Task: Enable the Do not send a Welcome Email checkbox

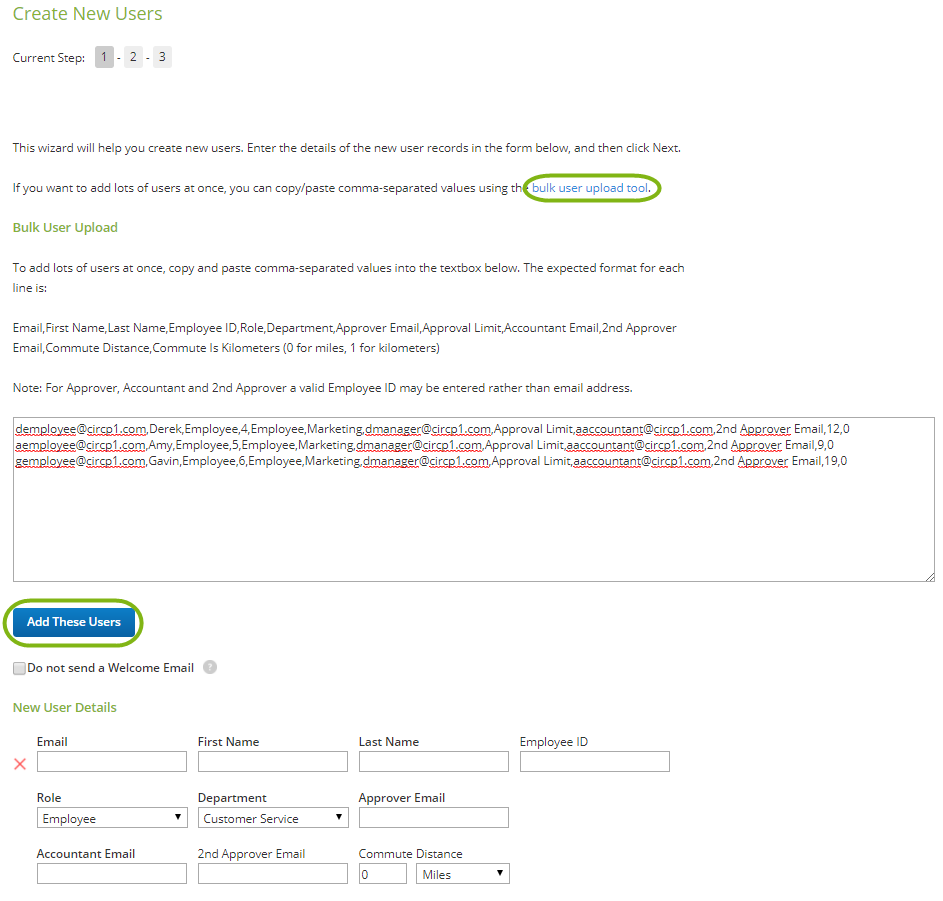Action: point(18,667)
